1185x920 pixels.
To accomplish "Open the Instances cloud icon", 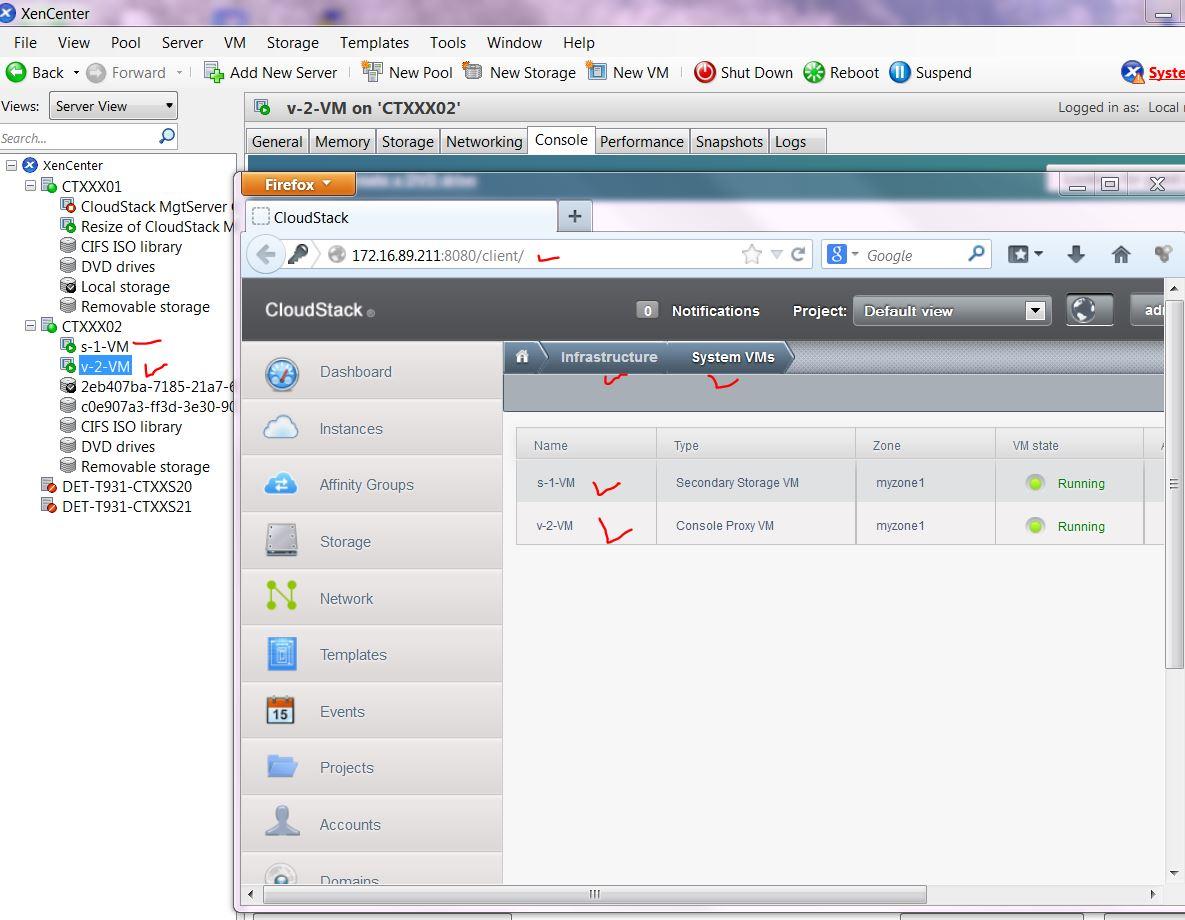I will point(280,428).
